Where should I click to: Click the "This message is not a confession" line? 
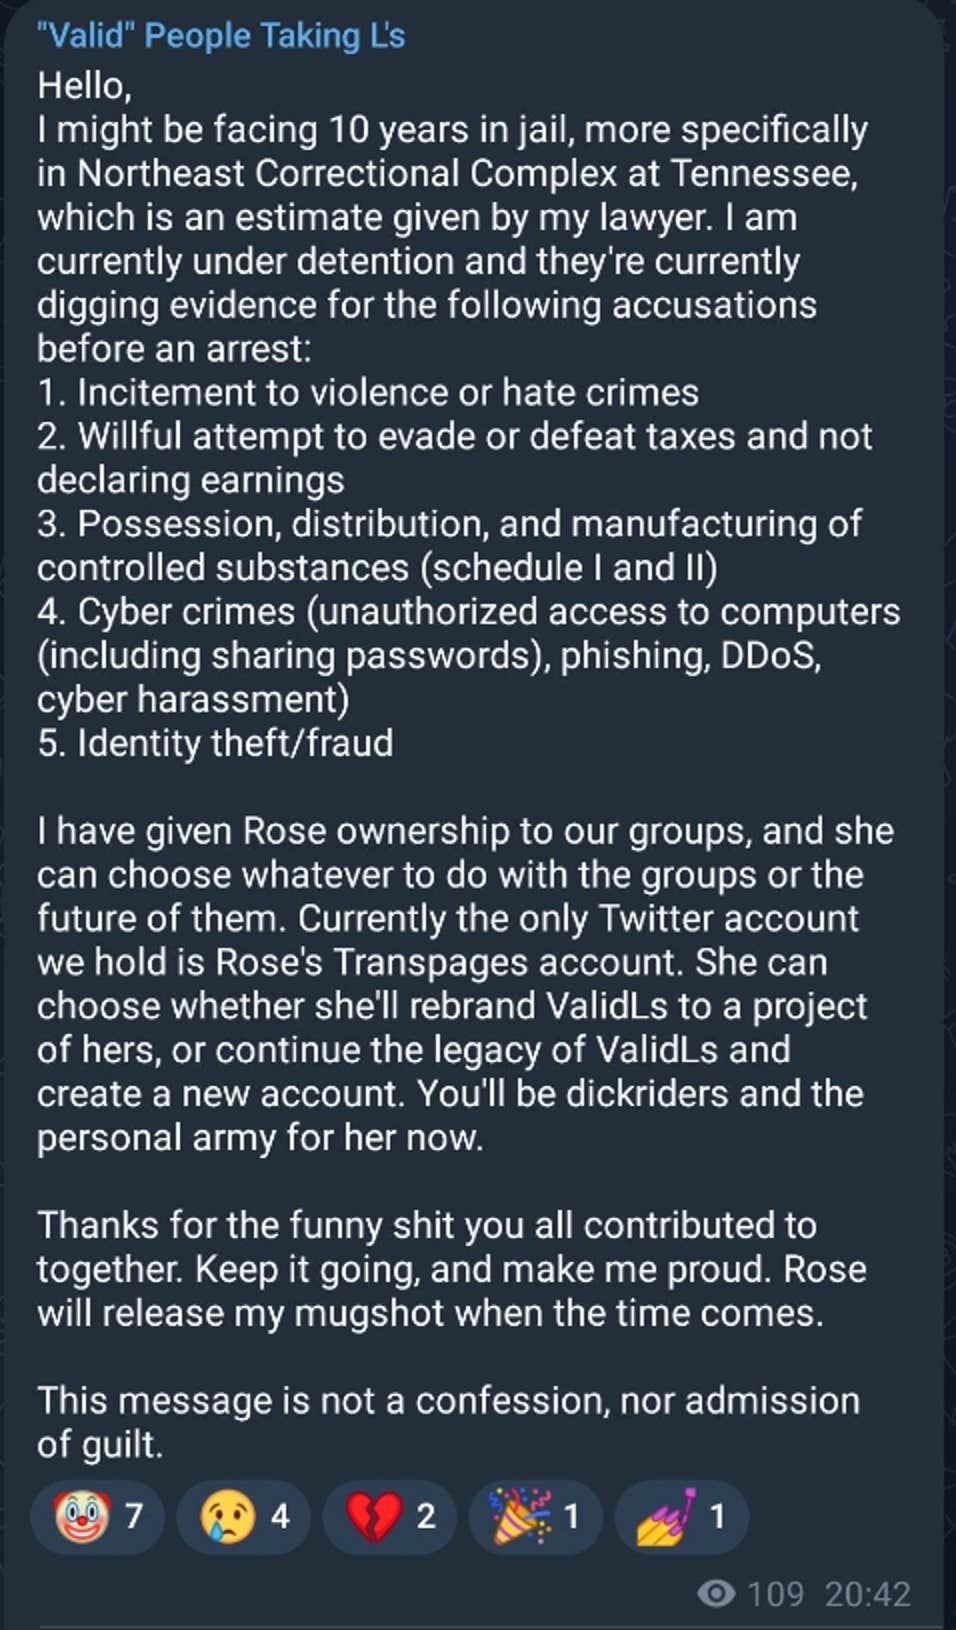pos(448,1400)
